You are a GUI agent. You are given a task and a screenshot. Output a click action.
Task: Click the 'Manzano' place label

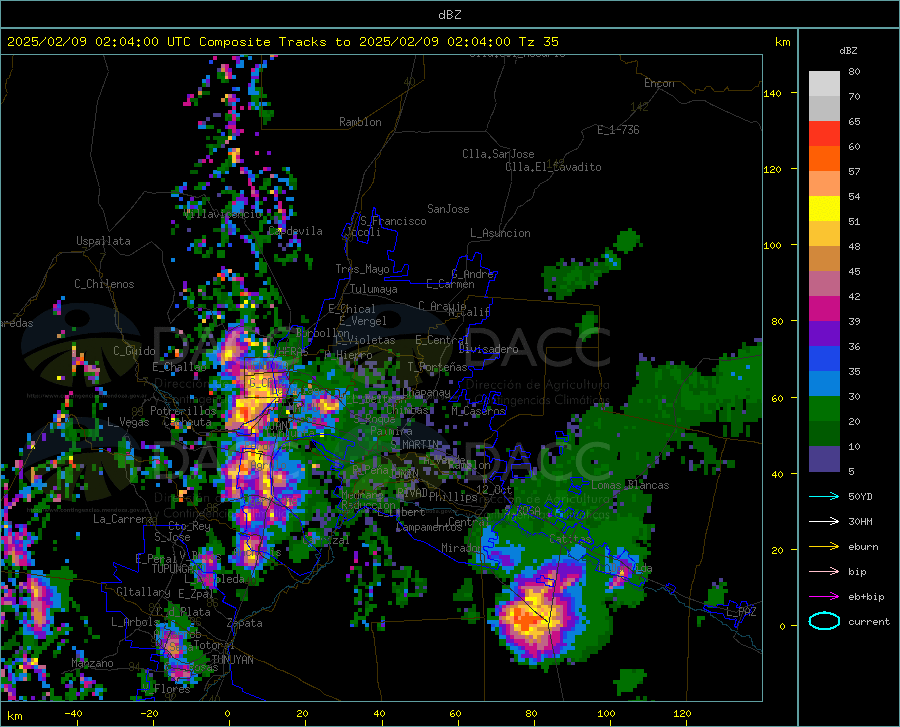(92, 663)
